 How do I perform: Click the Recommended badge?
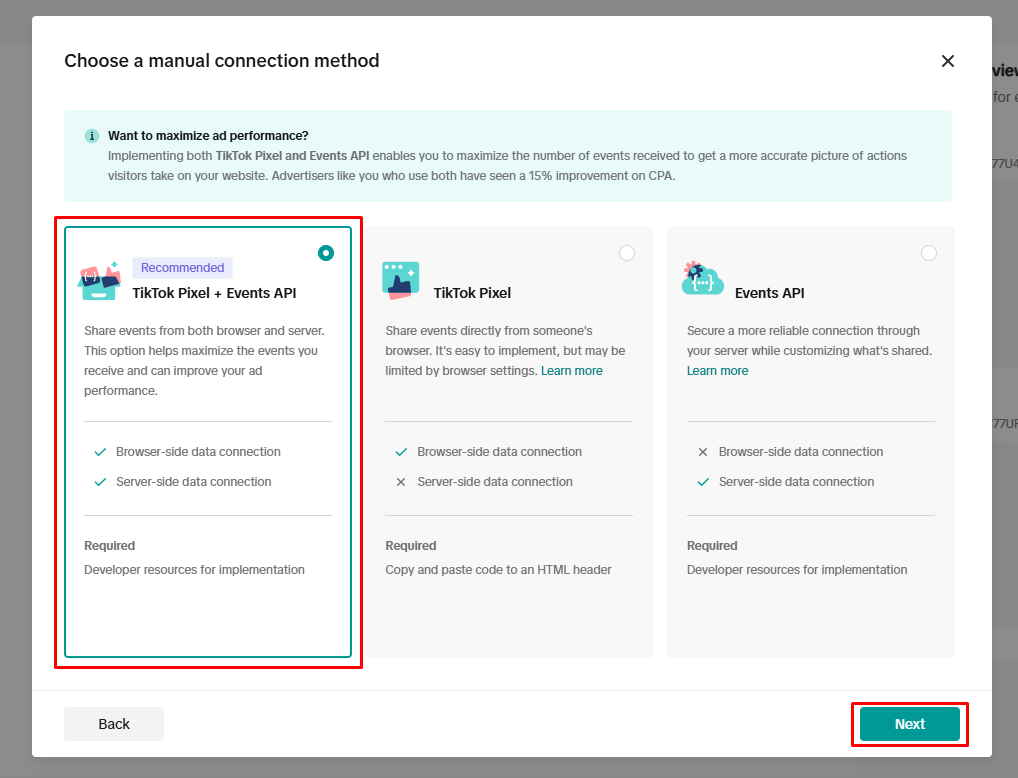[x=182, y=268]
